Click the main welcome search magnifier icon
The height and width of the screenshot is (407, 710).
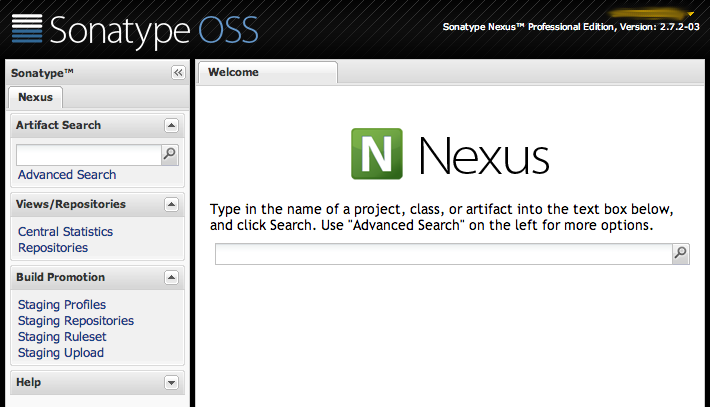pyautogui.click(x=680, y=254)
